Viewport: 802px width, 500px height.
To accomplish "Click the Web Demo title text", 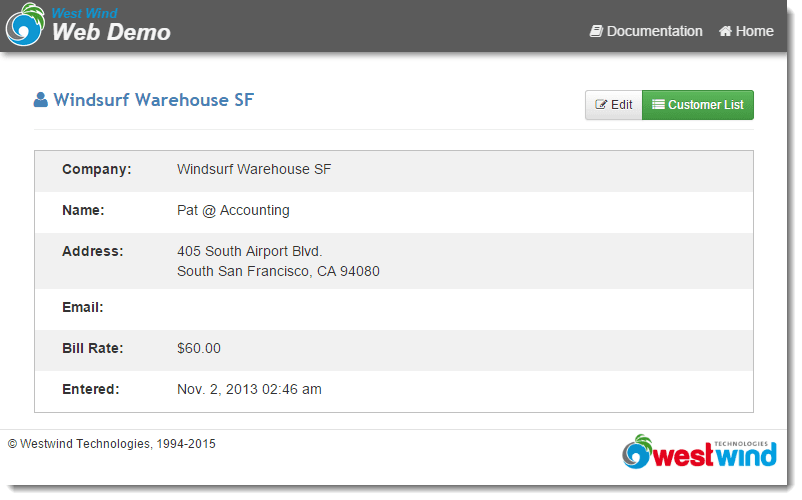I will [x=111, y=33].
